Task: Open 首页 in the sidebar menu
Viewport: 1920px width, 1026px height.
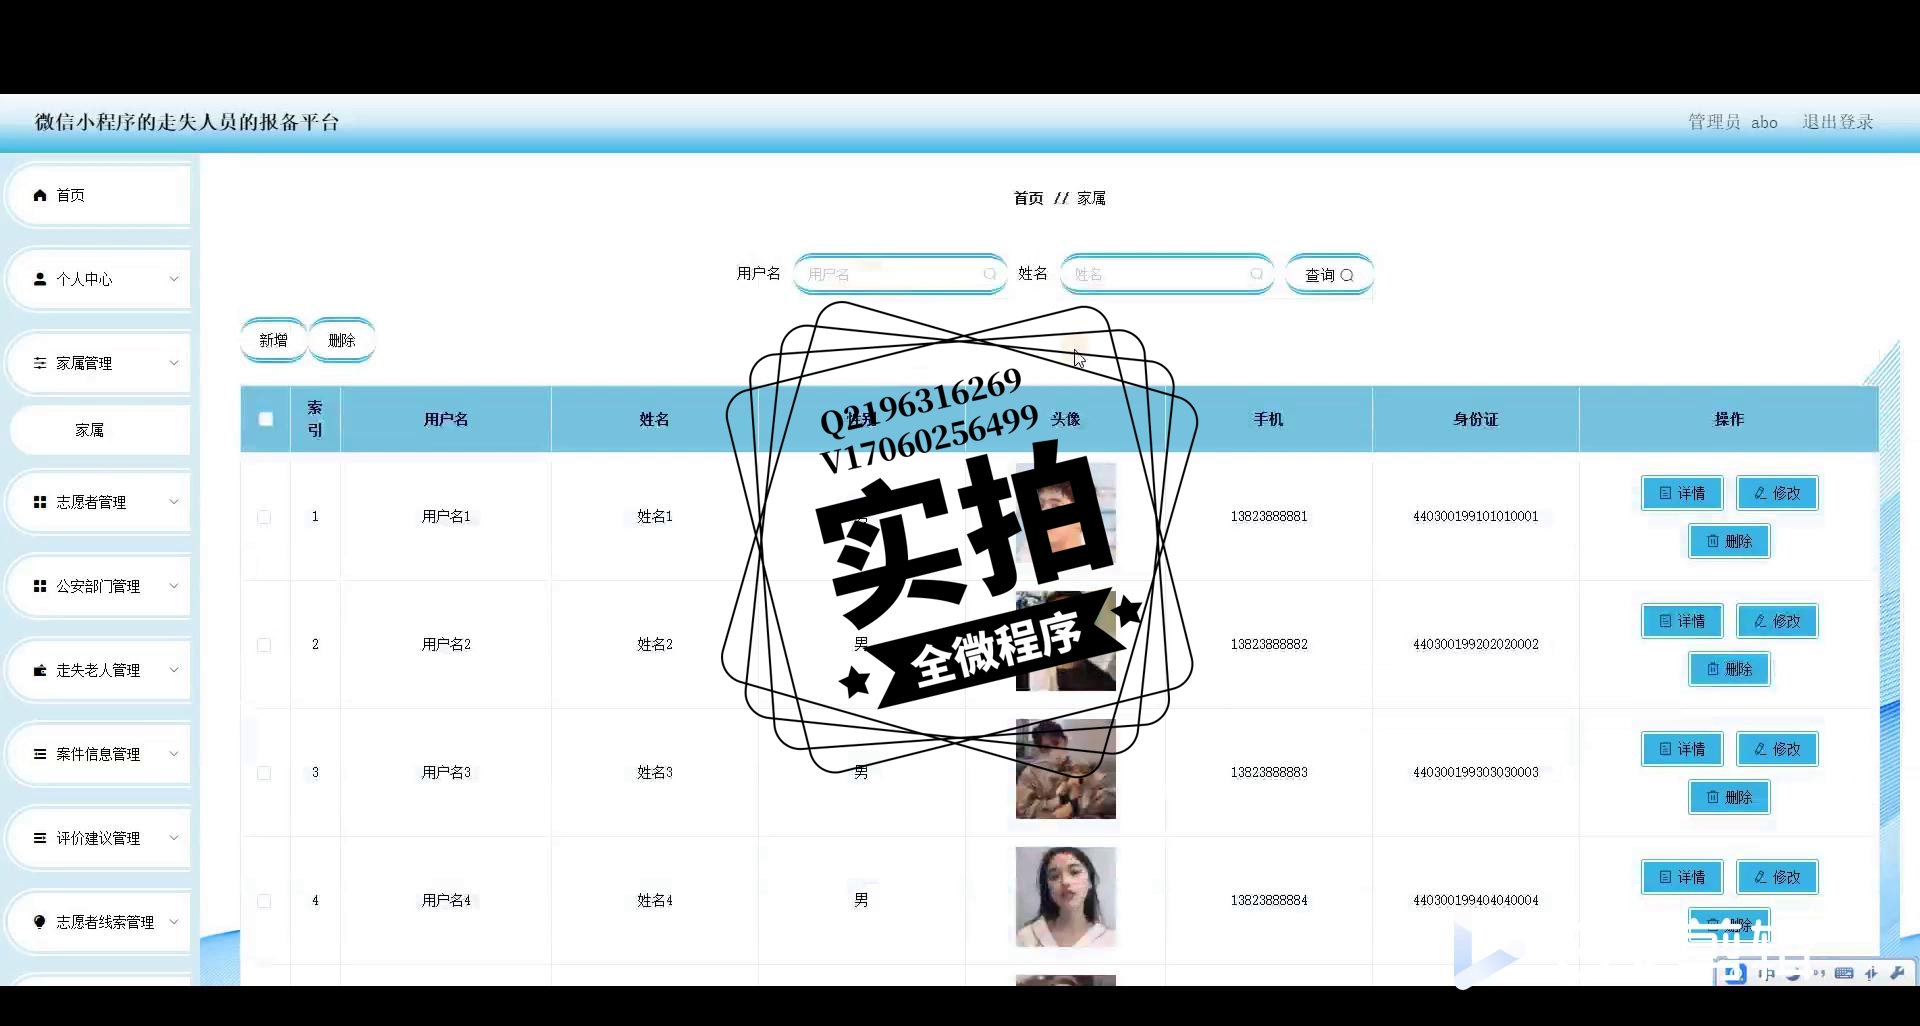Action: coord(99,195)
